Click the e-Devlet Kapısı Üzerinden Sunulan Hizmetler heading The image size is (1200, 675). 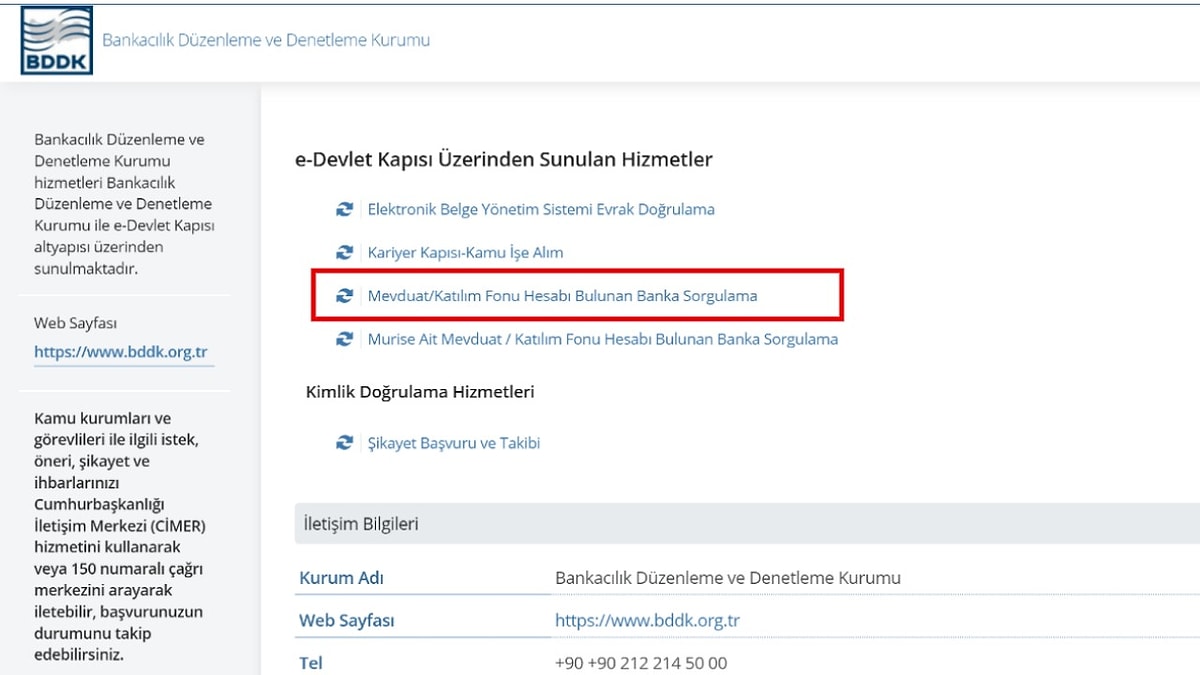pos(504,157)
